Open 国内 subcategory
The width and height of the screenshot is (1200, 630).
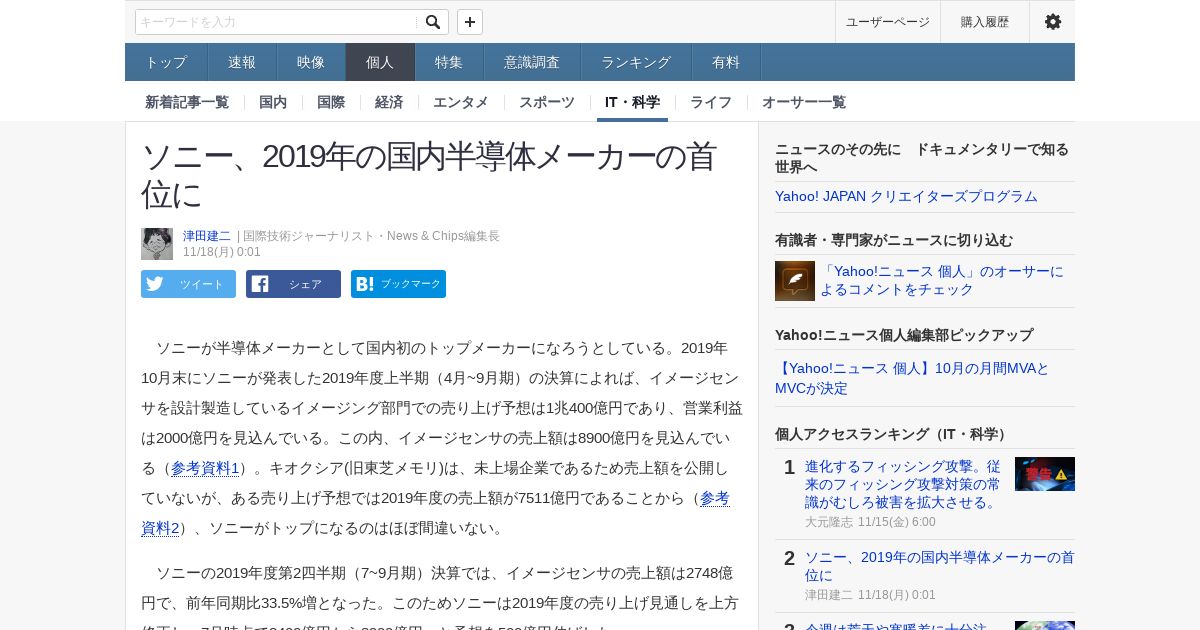click(x=273, y=102)
